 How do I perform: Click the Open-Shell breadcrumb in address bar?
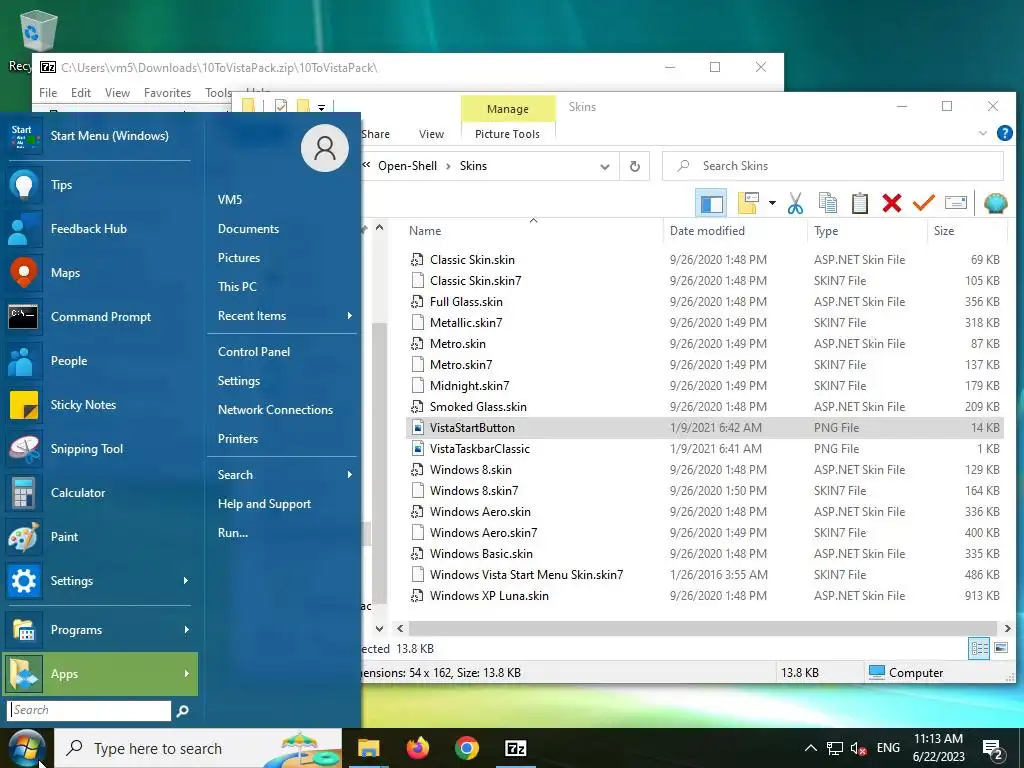[x=407, y=166]
